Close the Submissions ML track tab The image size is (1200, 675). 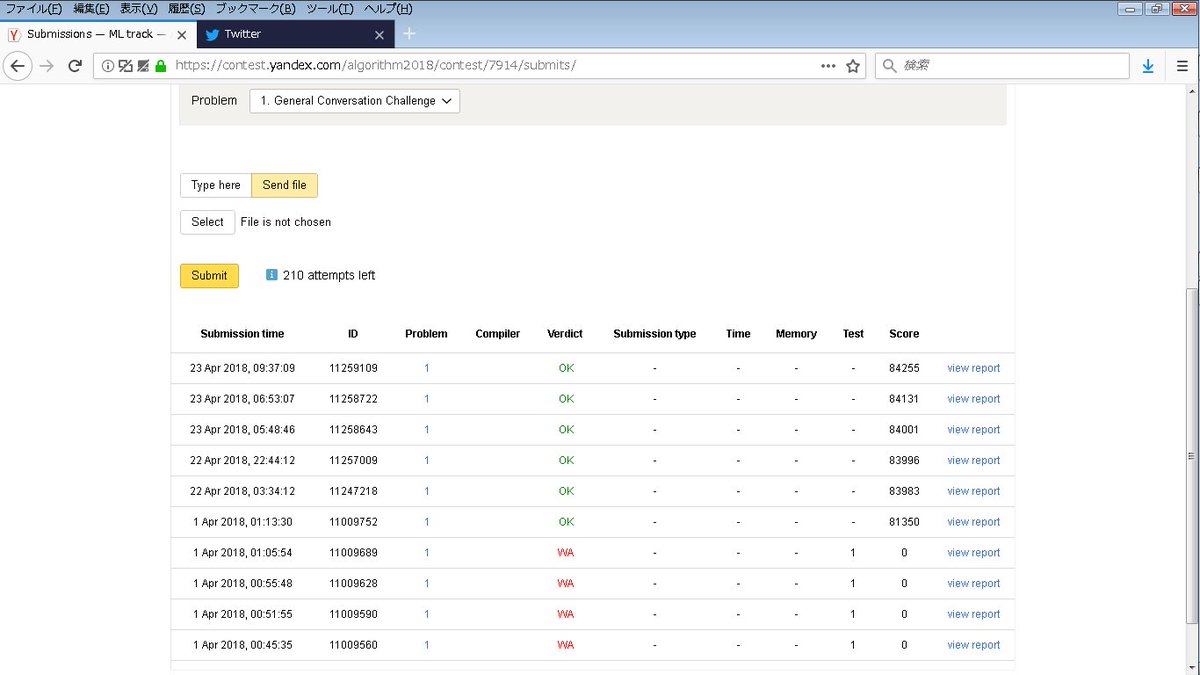tap(181, 34)
